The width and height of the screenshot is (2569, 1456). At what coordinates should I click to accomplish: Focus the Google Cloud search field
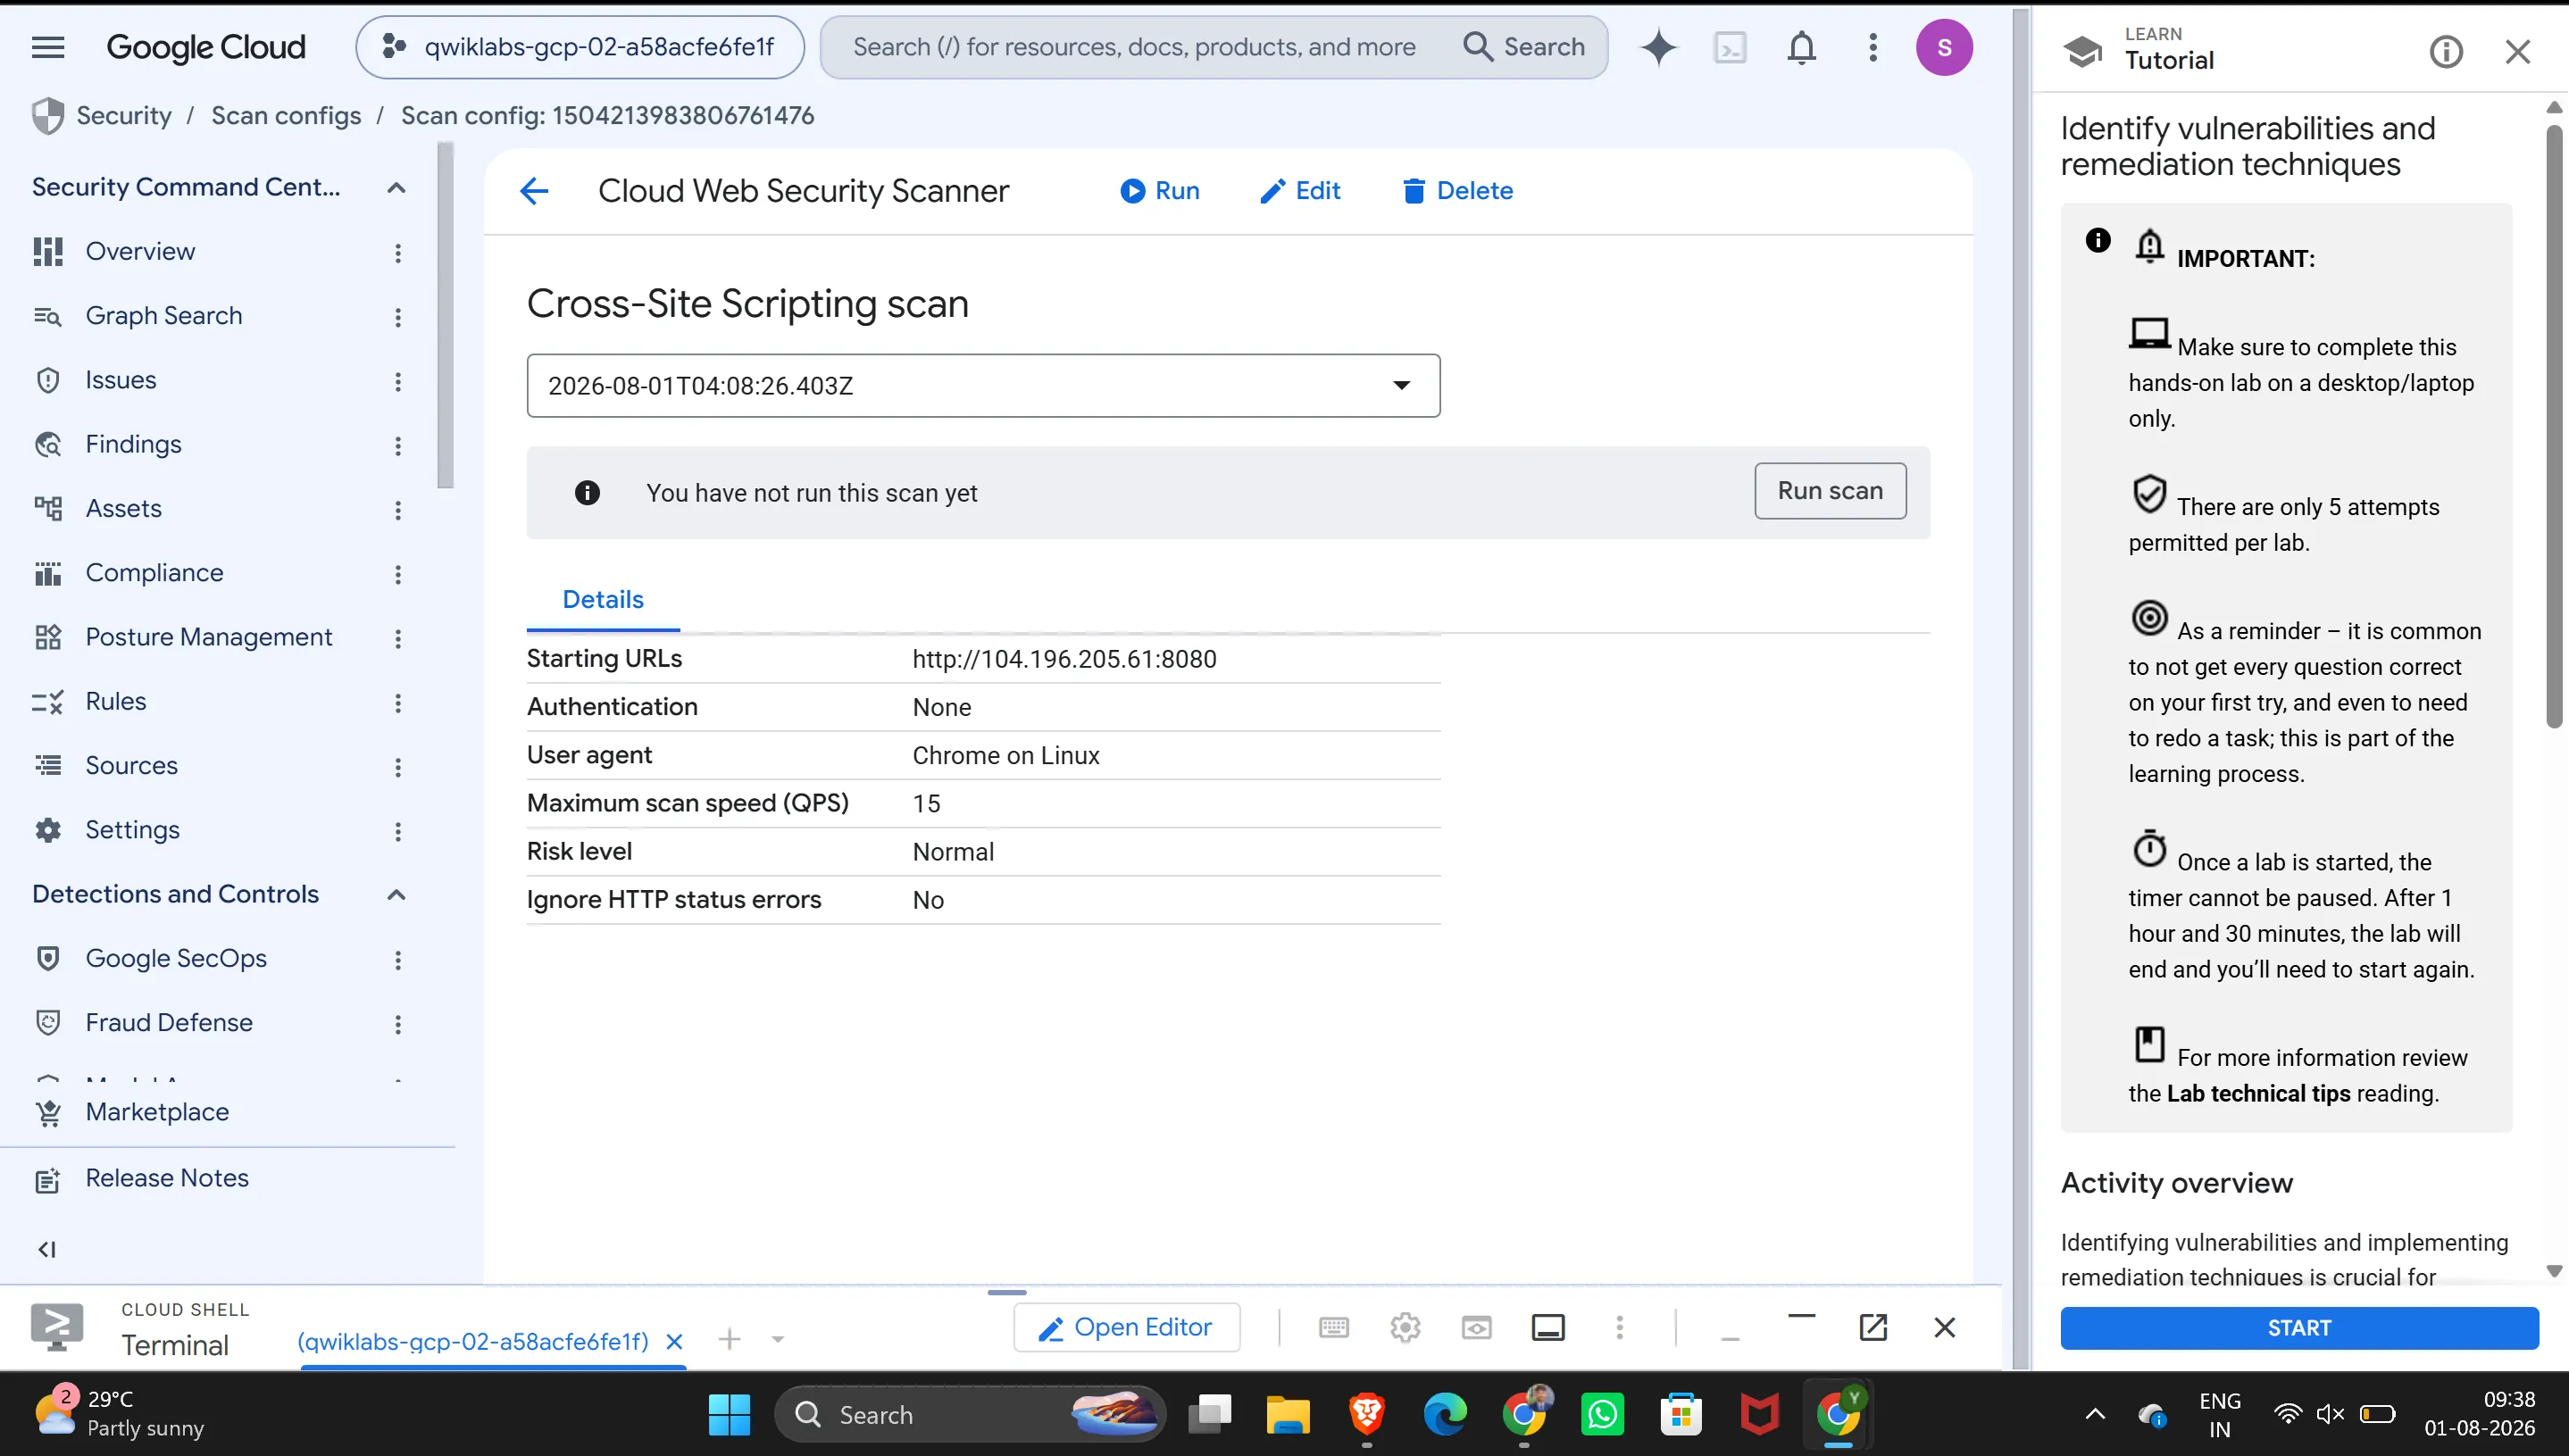1134,47
